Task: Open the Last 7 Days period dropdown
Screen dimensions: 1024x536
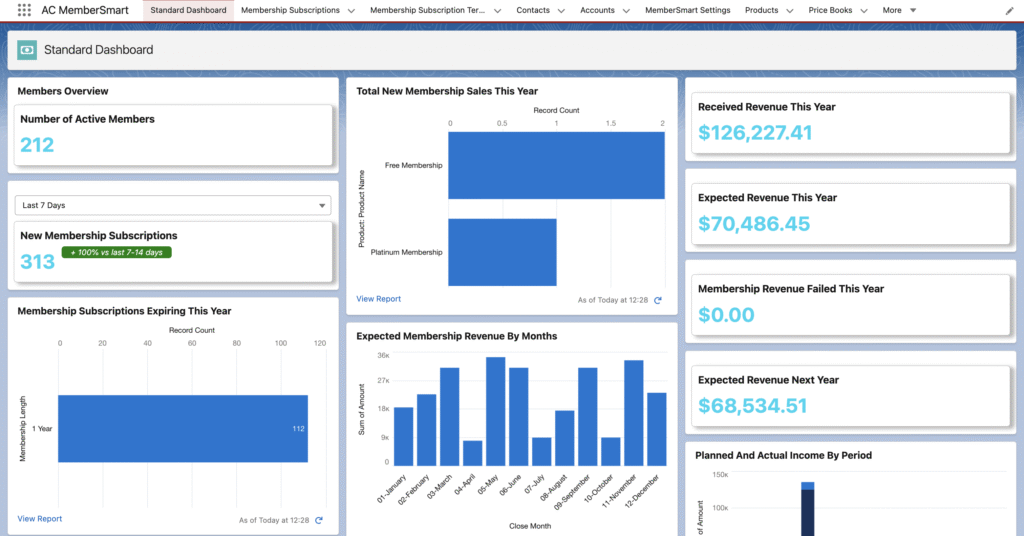Action: 173,205
